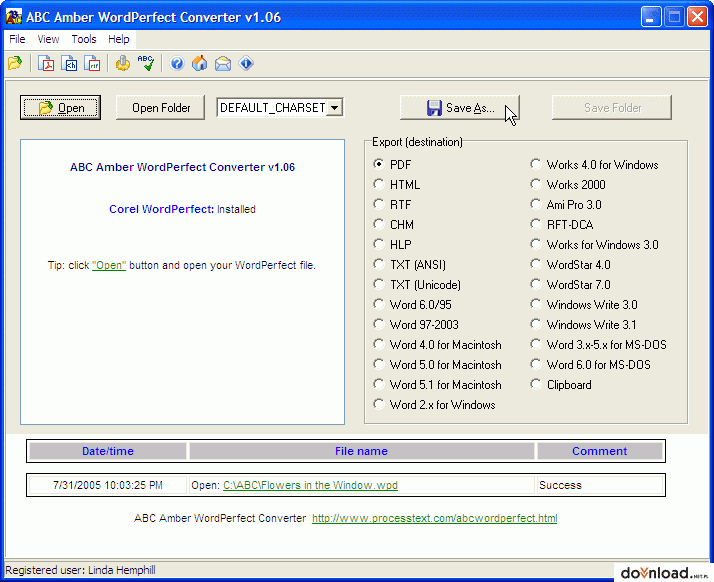Click the 7/31/2005 10:03:25 PM log cell

coord(108,485)
